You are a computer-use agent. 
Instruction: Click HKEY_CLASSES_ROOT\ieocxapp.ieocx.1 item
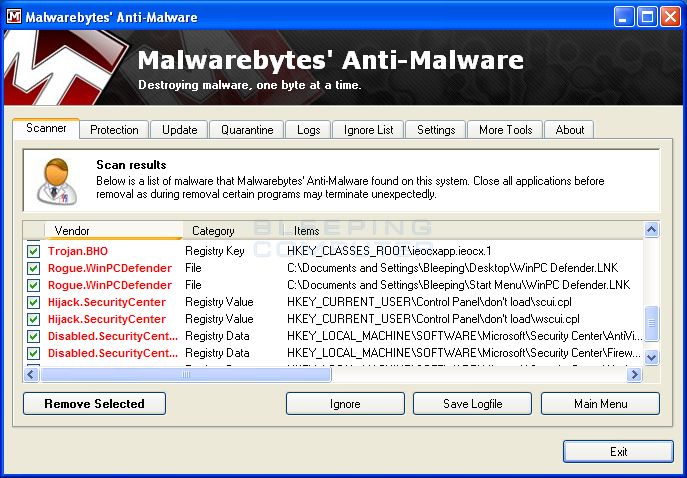pos(389,251)
